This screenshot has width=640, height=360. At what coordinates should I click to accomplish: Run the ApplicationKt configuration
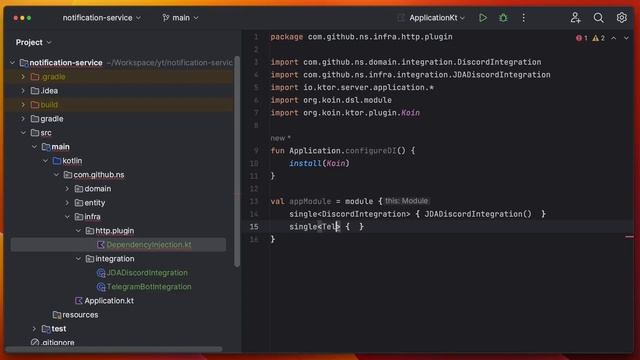pos(483,18)
